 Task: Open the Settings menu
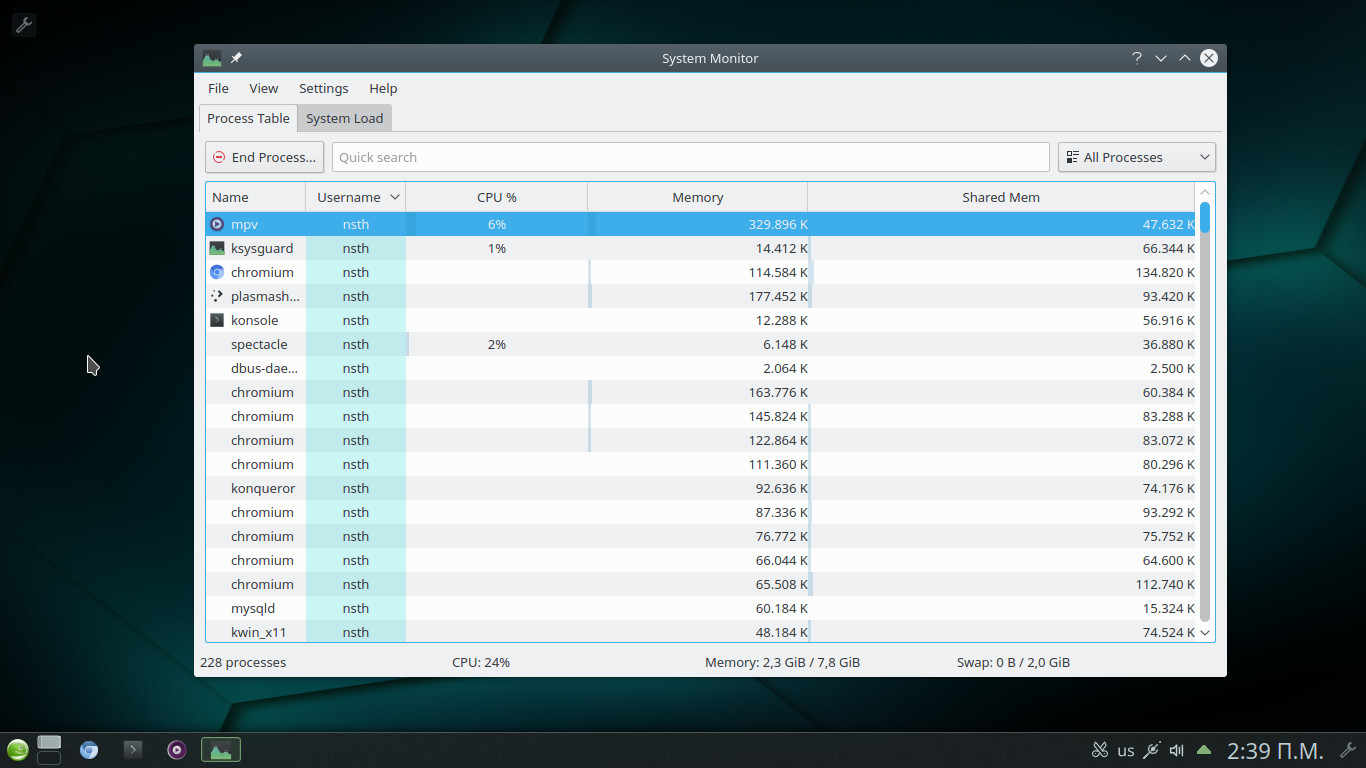pos(323,88)
